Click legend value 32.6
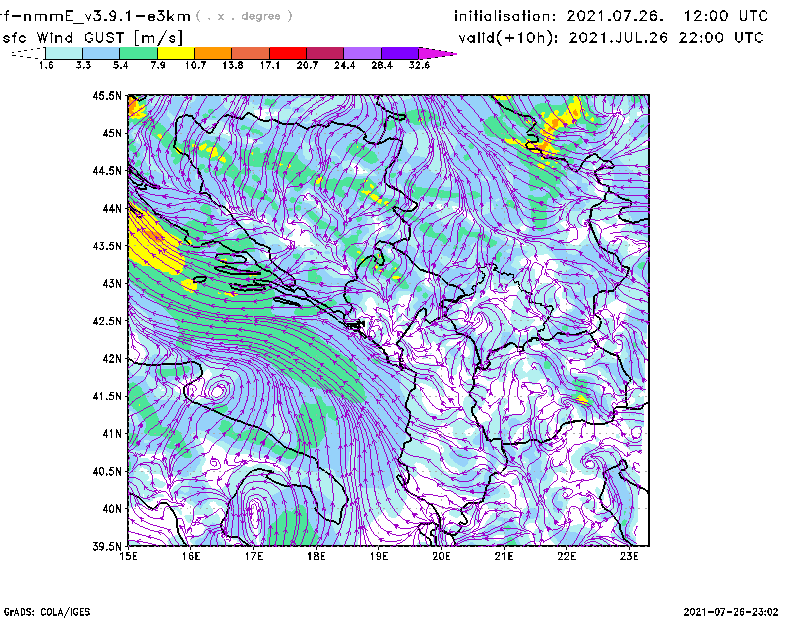 [x=419, y=65]
